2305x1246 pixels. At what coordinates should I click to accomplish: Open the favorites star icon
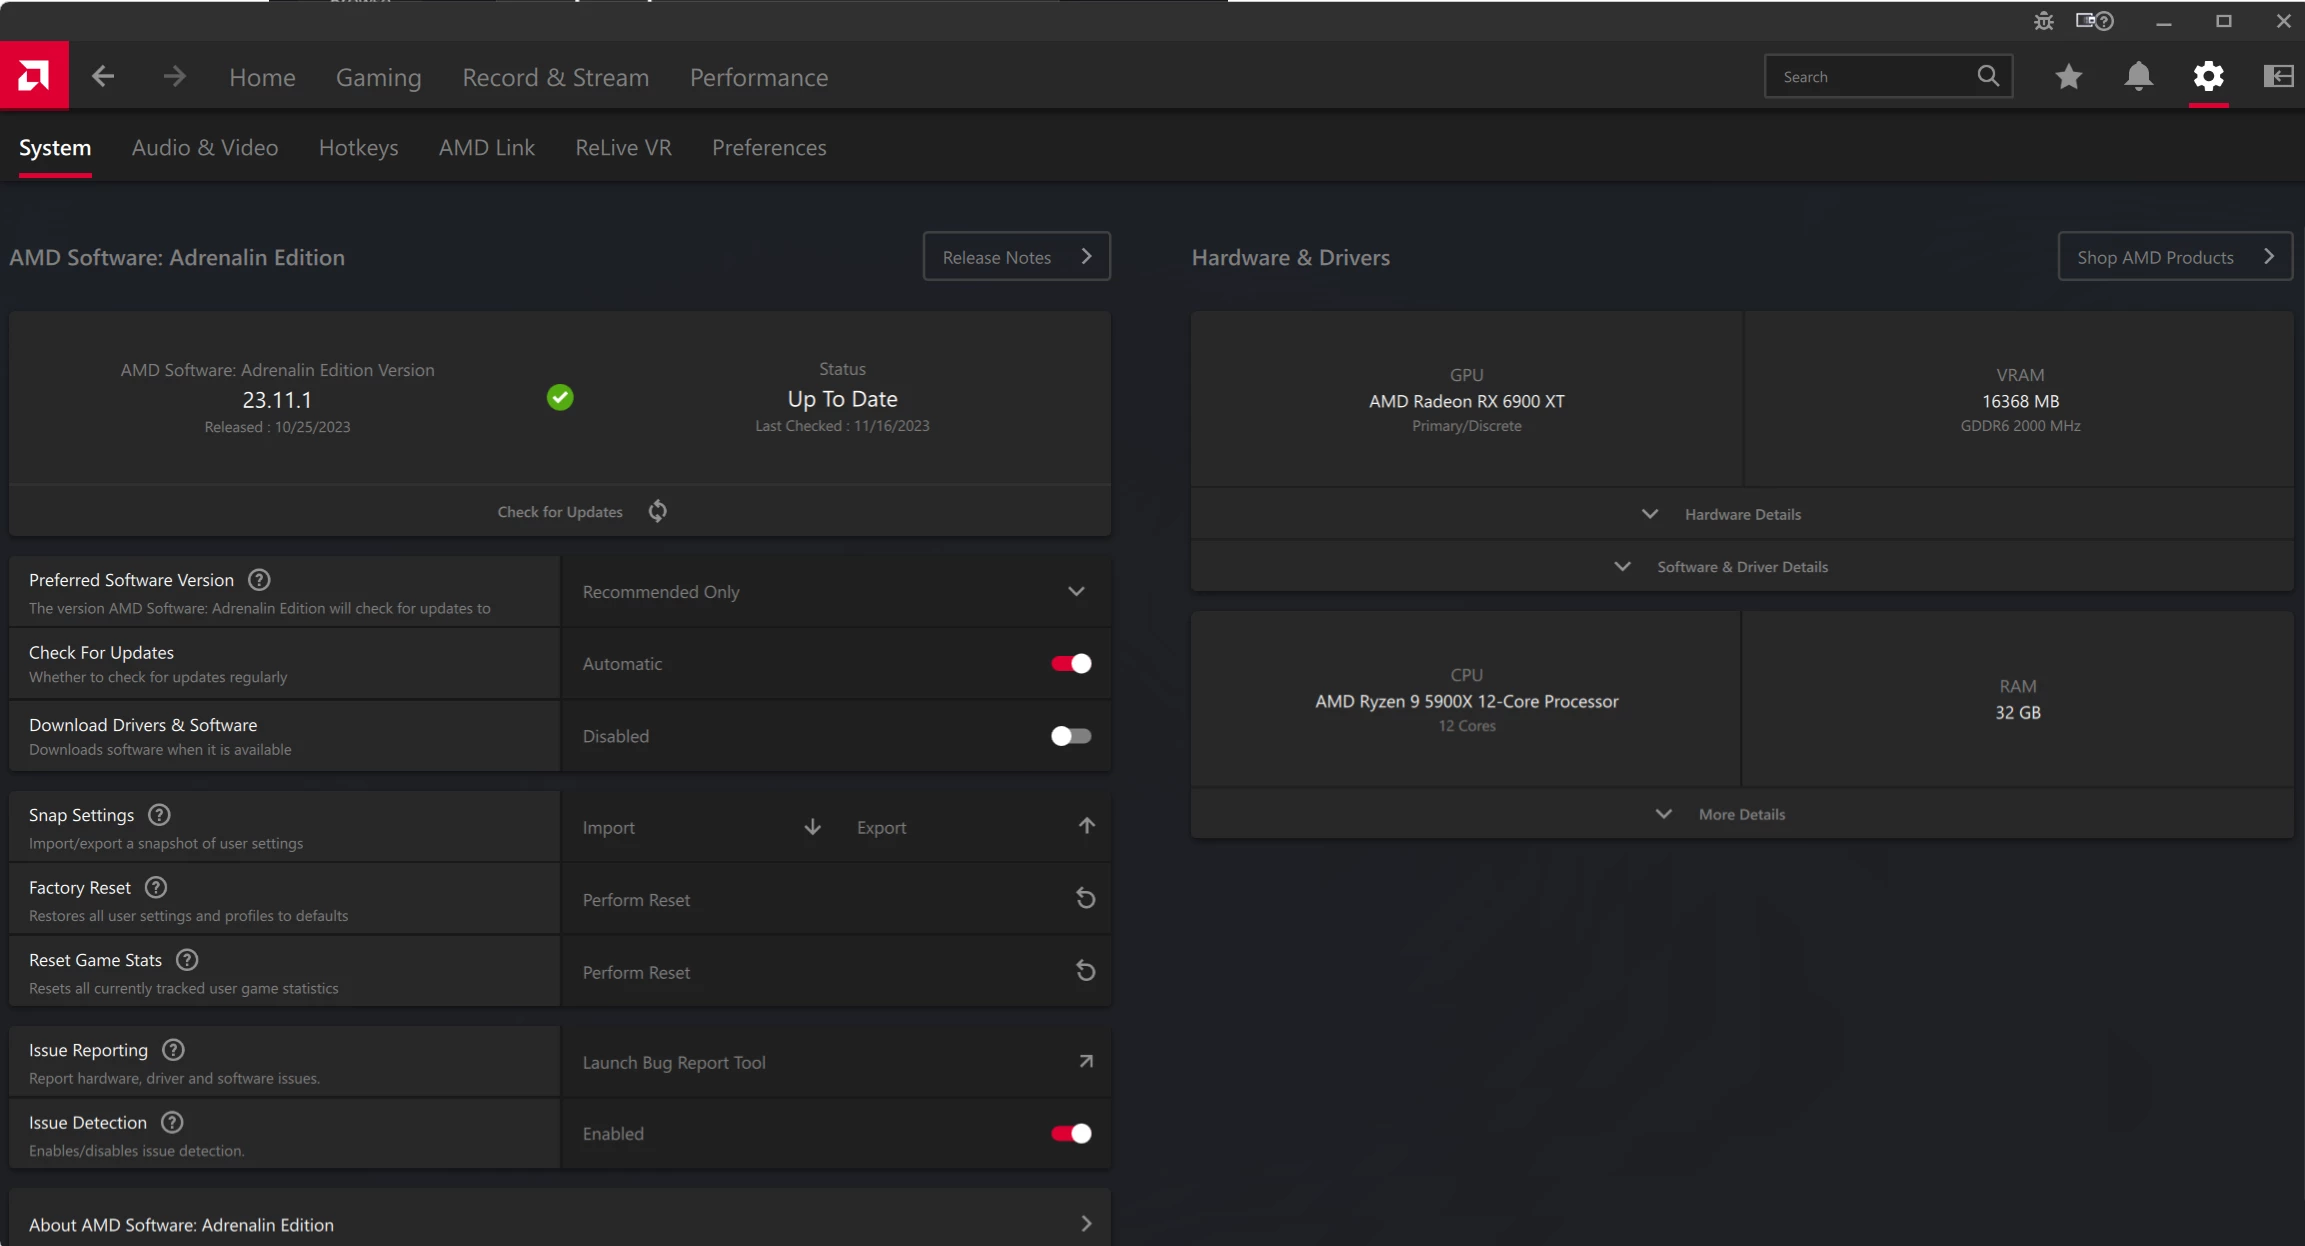pyautogui.click(x=2068, y=76)
